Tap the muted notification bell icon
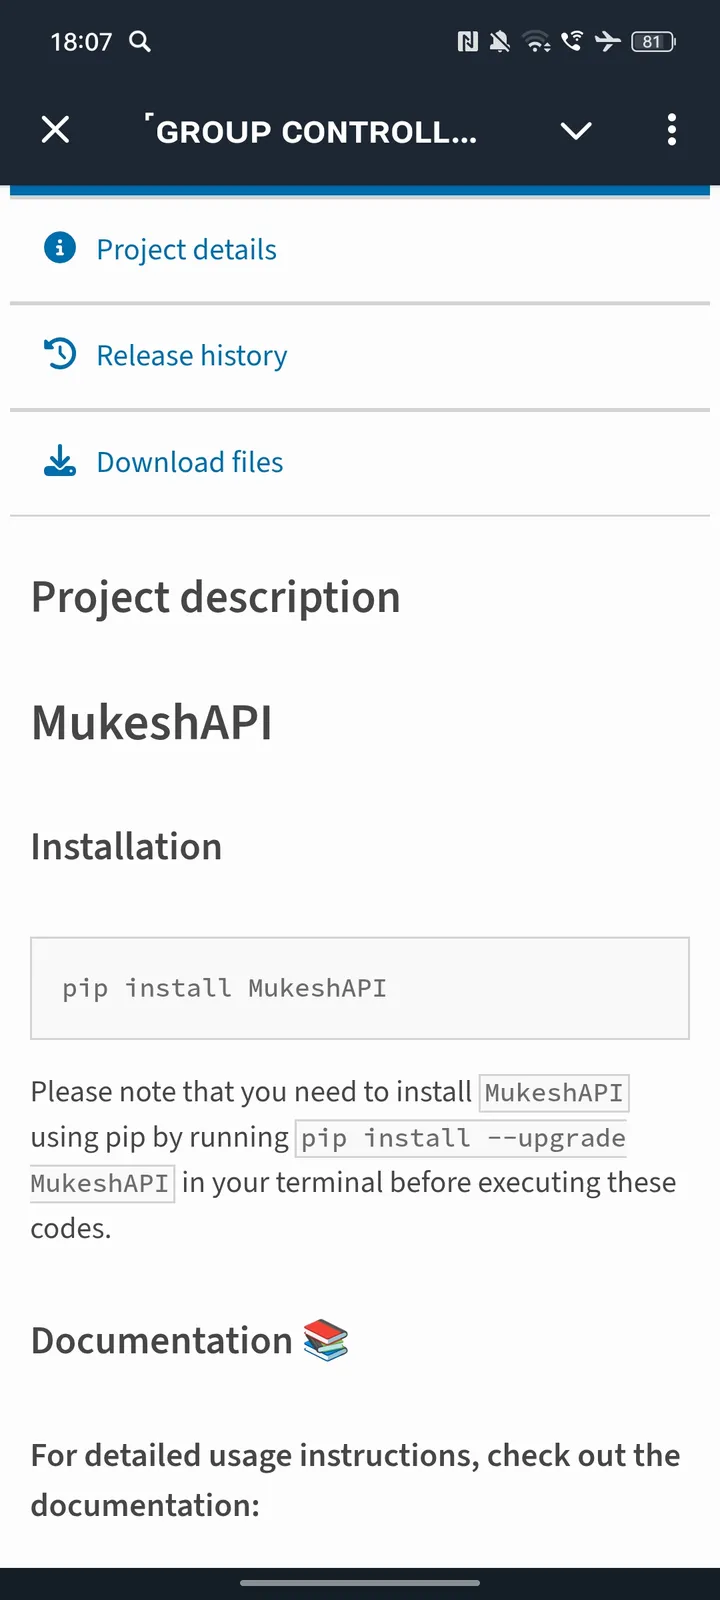 point(500,41)
